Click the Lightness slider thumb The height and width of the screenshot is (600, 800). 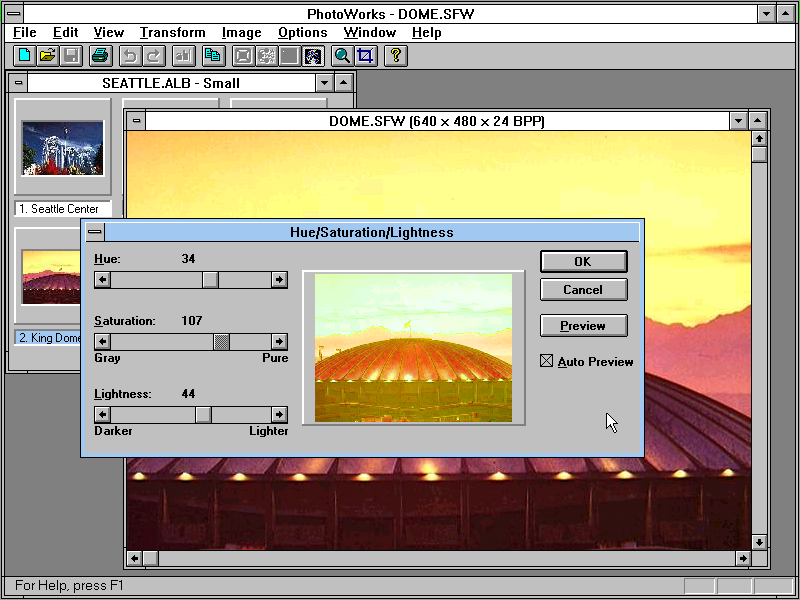click(x=203, y=414)
